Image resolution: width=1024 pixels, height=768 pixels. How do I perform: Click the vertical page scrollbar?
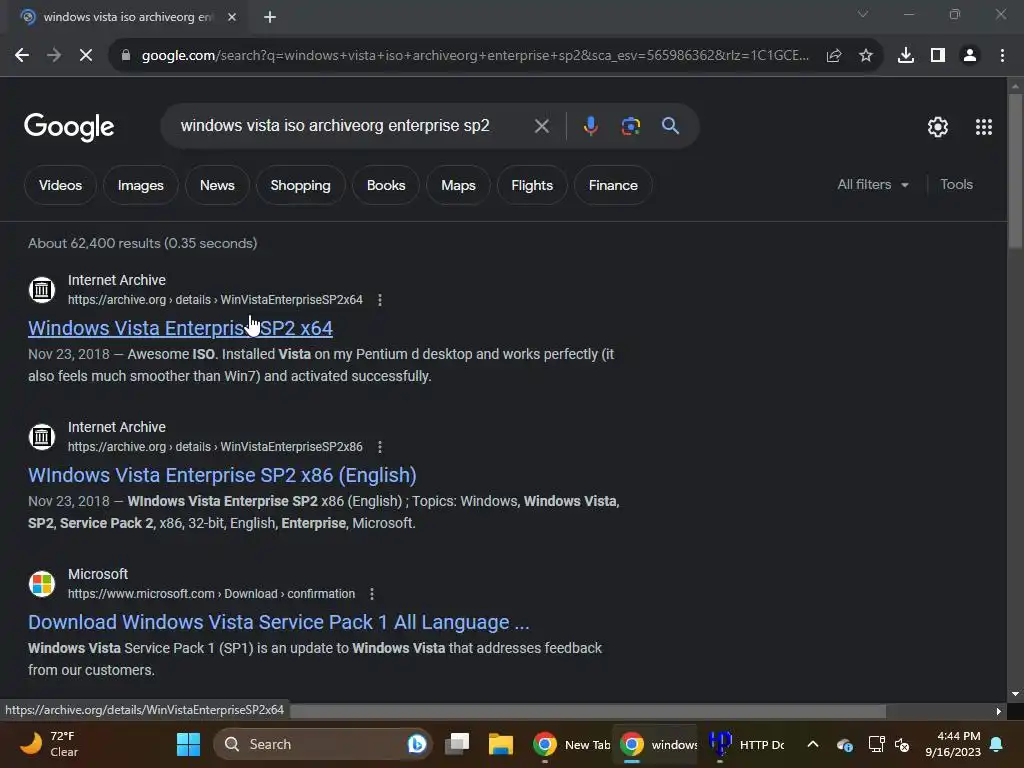click(x=1015, y=171)
